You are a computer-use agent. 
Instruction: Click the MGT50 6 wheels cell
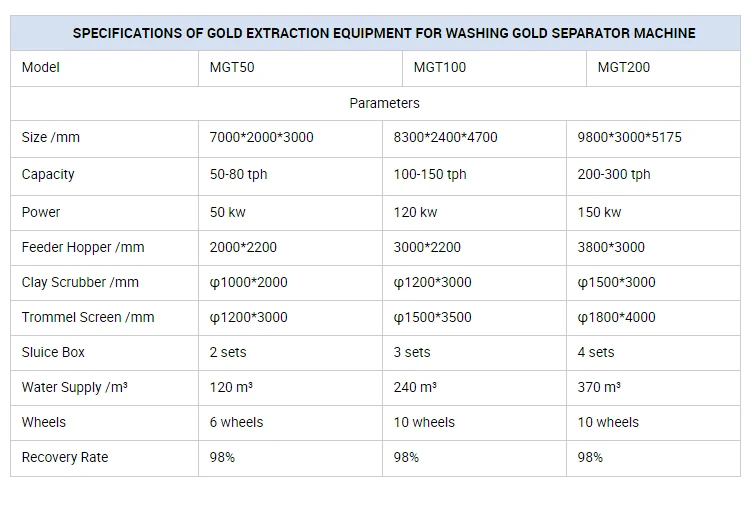tap(235, 422)
